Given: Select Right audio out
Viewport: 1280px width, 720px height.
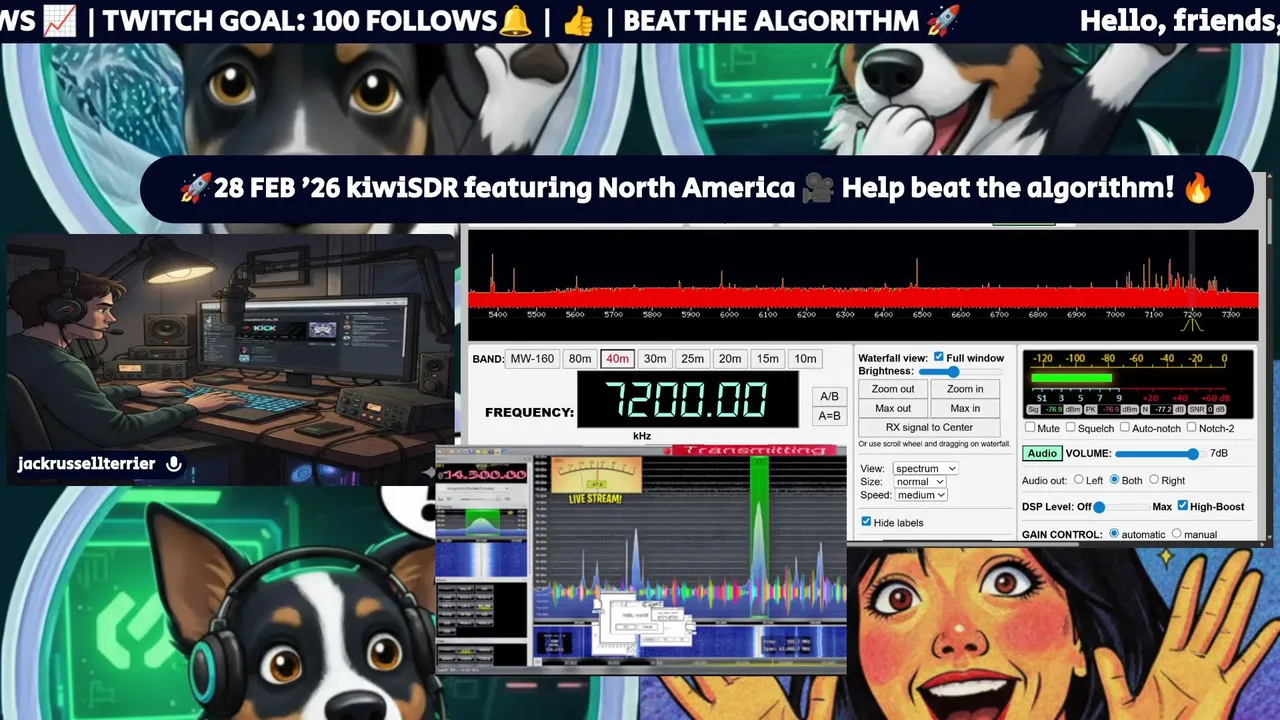Looking at the screenshot, I should click(x=1153, y=480).
